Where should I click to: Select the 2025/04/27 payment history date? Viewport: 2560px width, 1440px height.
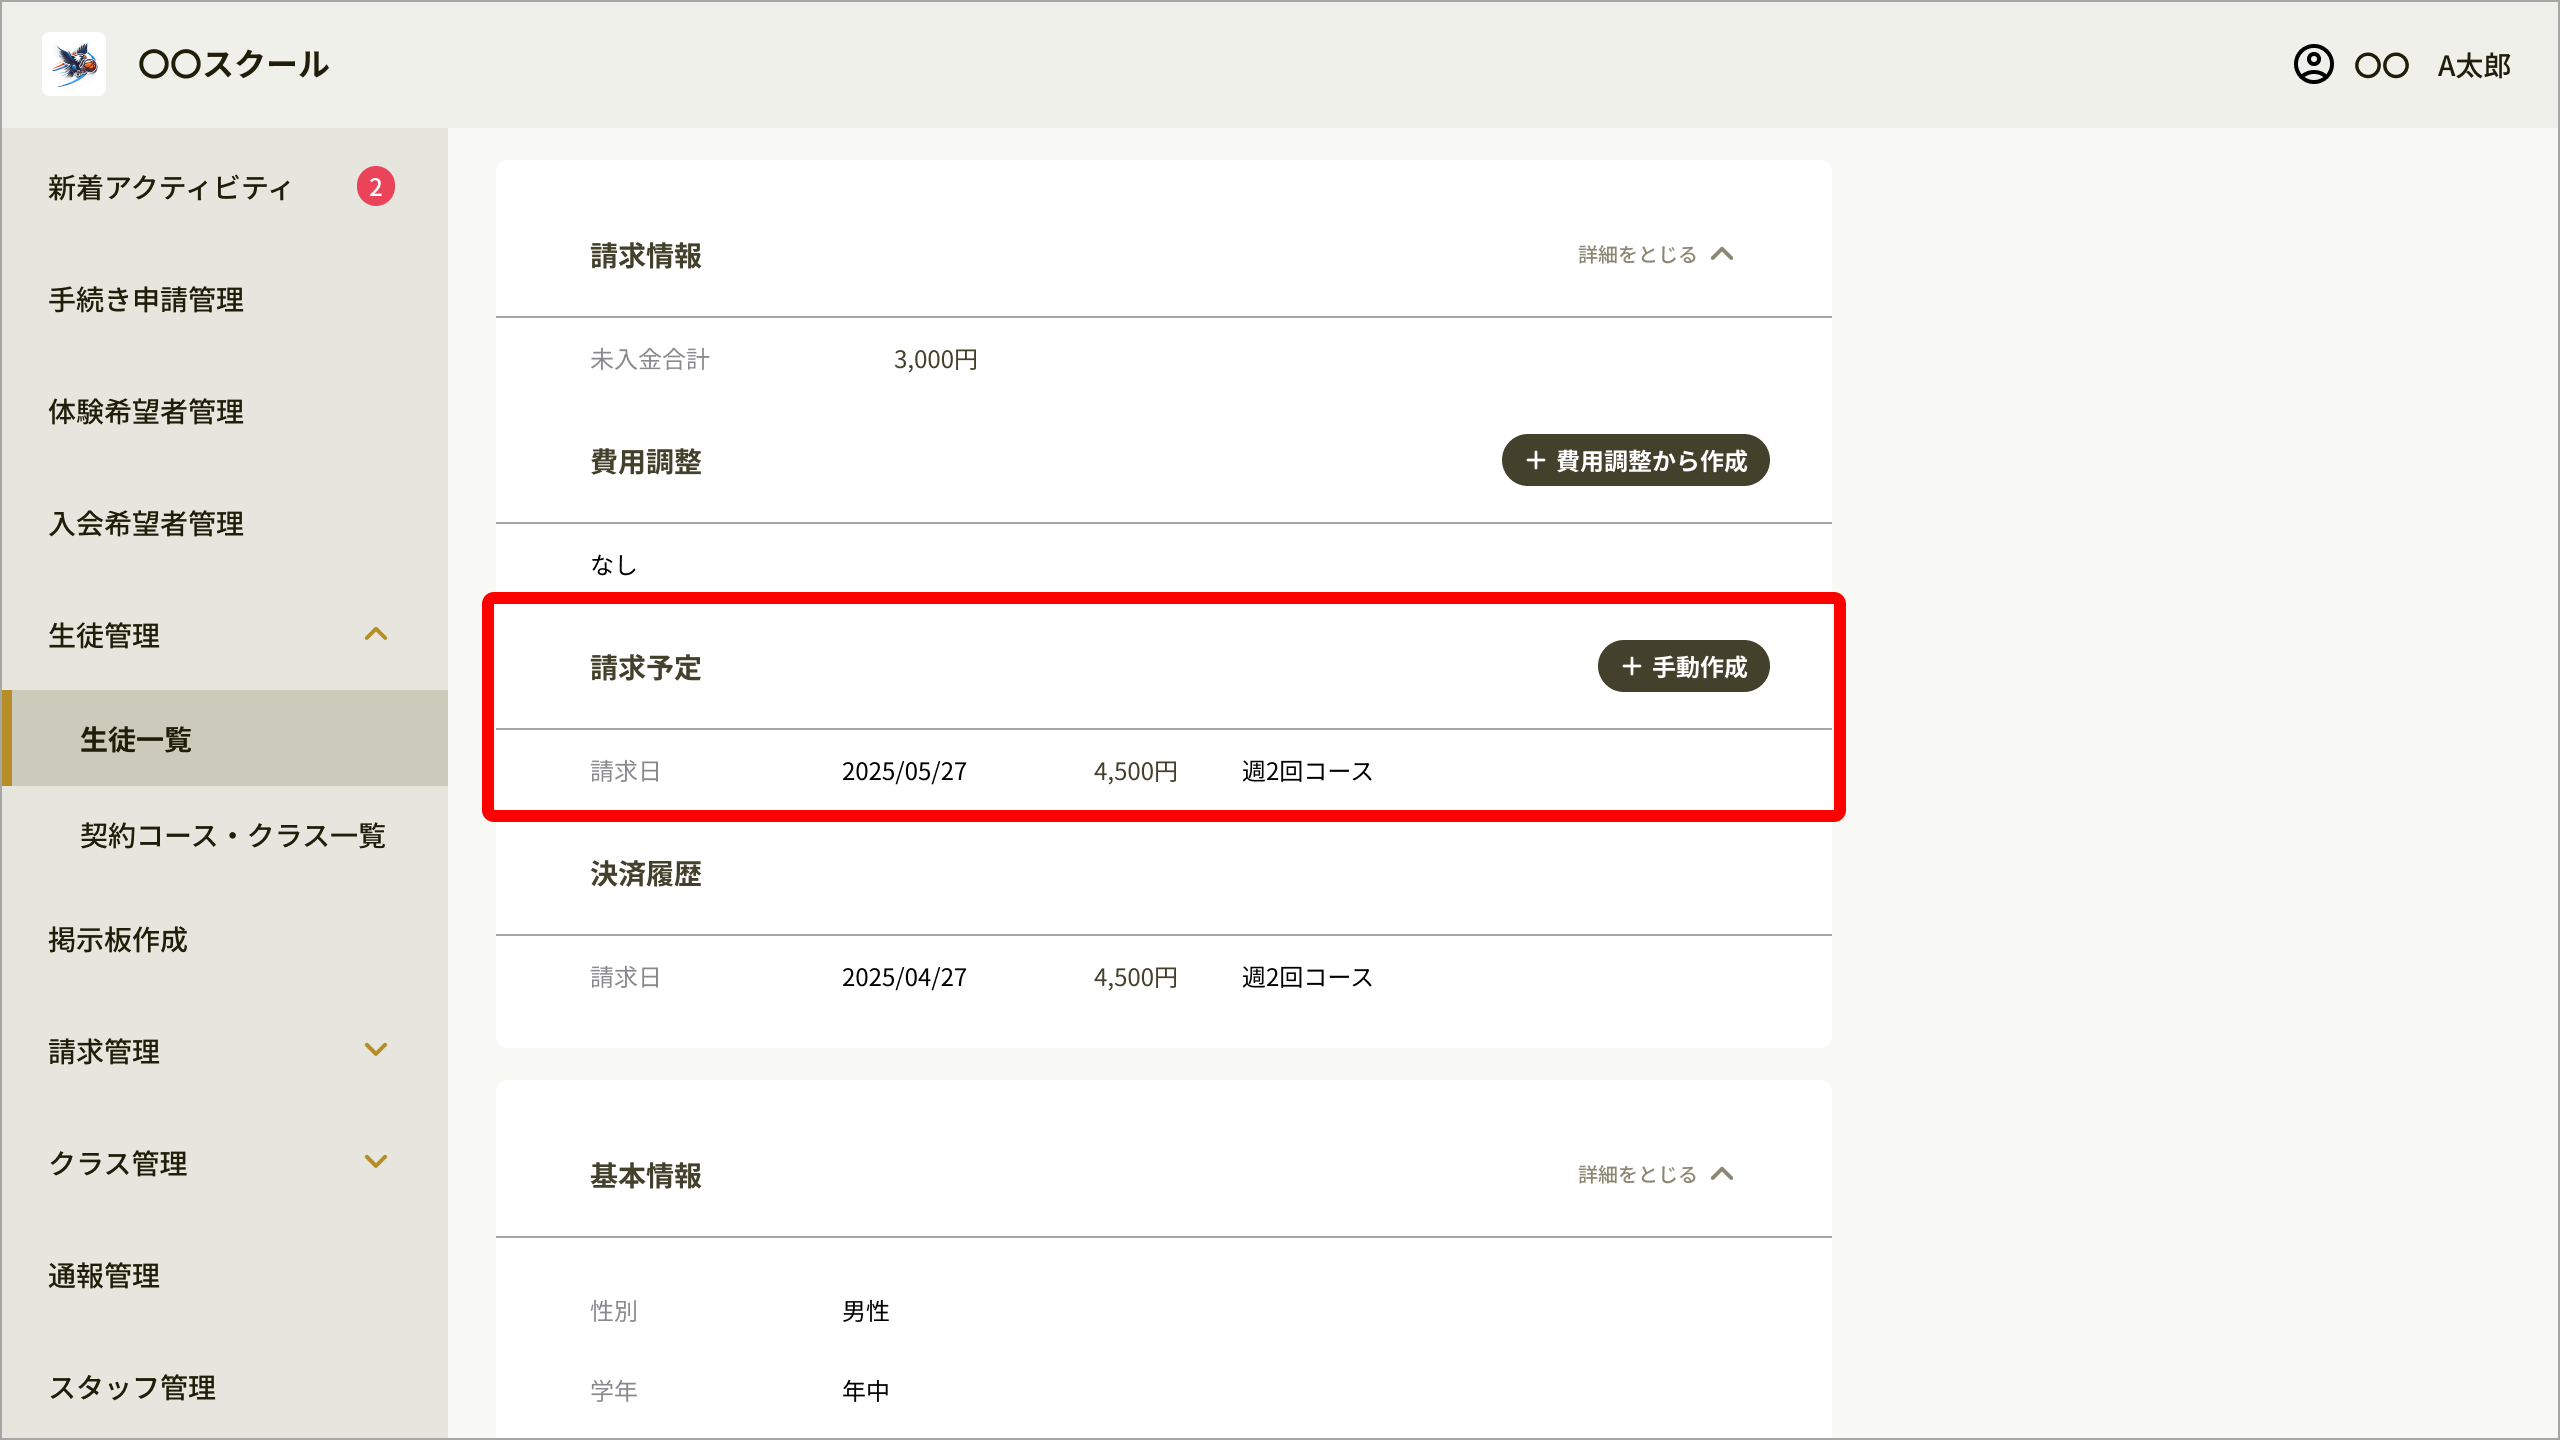(904, 977)
